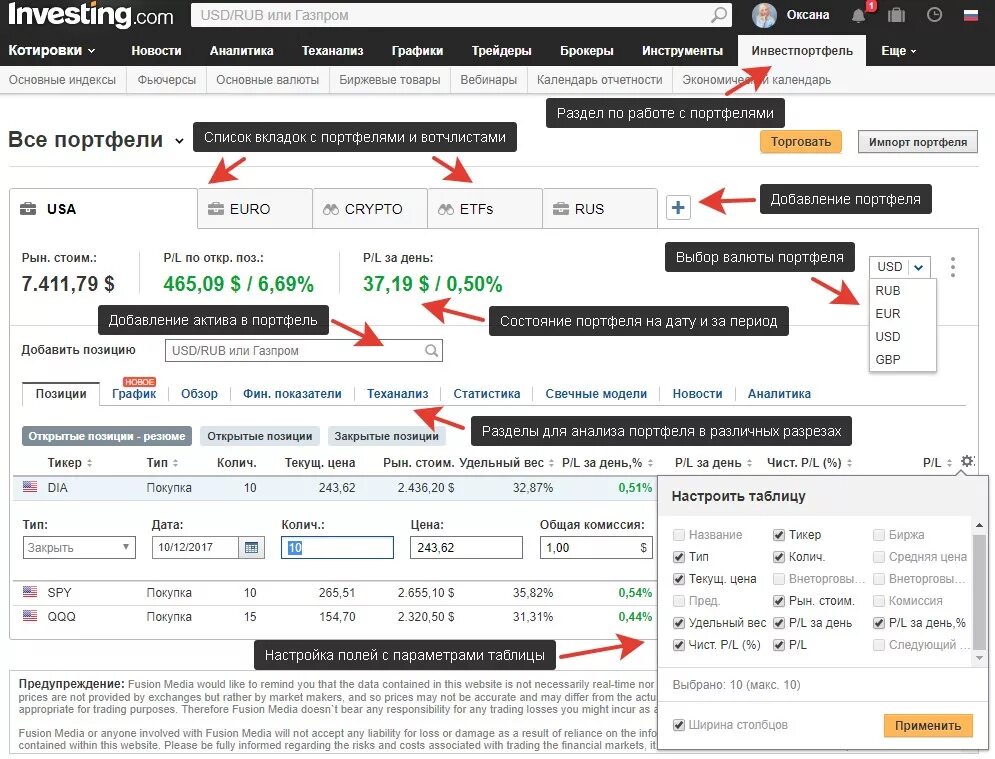Viewport: 995px width, 759px height.
Task: Focus the Цена price input
Action: pos(466,547)
